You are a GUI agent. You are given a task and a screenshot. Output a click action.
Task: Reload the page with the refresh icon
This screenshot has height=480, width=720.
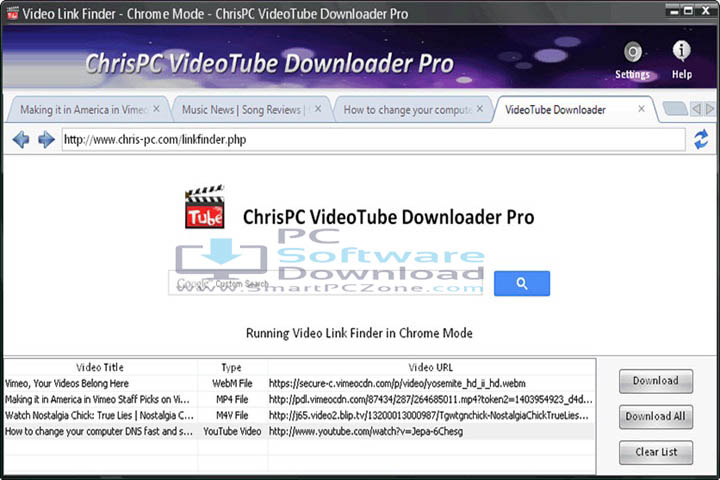click(x=701, y=140)
